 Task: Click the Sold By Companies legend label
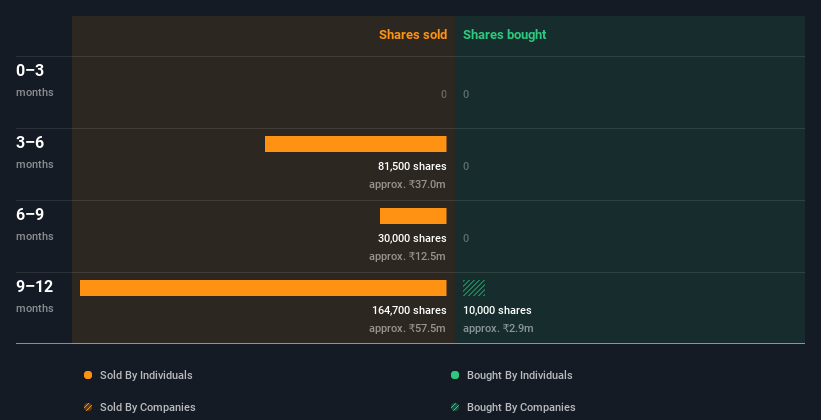point(148,407)
